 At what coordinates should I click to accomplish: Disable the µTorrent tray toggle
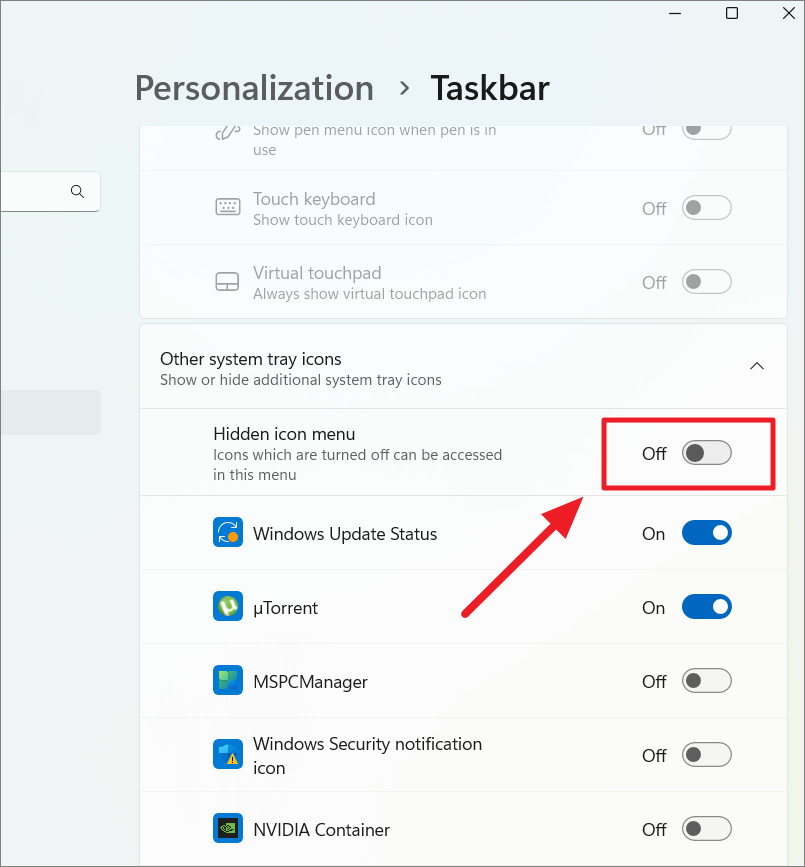pos(706,606)
